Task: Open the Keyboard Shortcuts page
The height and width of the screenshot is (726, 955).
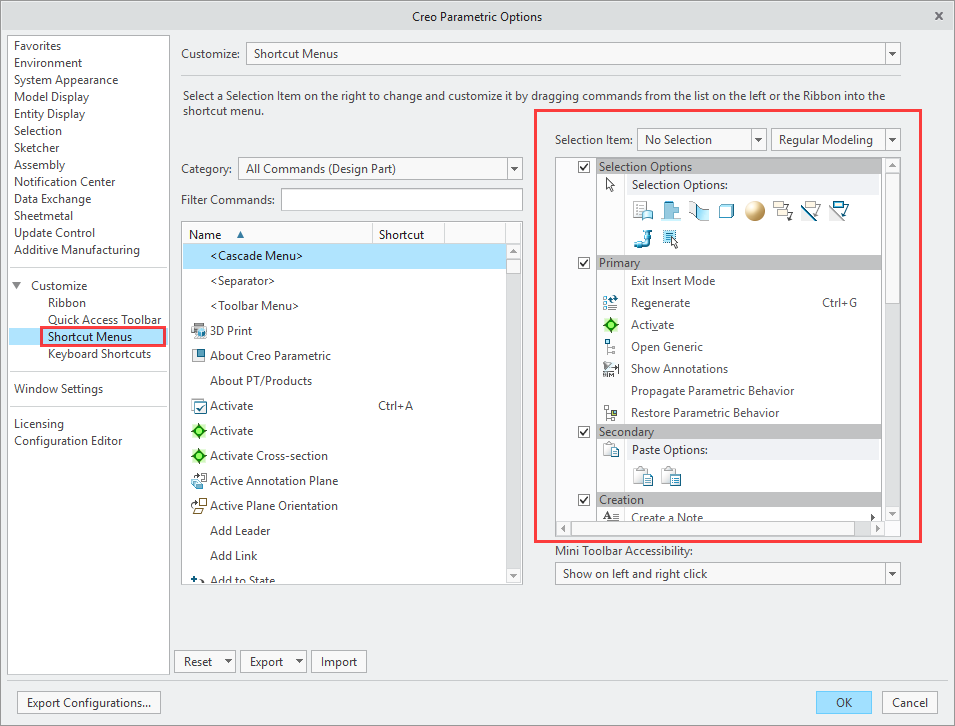Action: click(99, 354)
